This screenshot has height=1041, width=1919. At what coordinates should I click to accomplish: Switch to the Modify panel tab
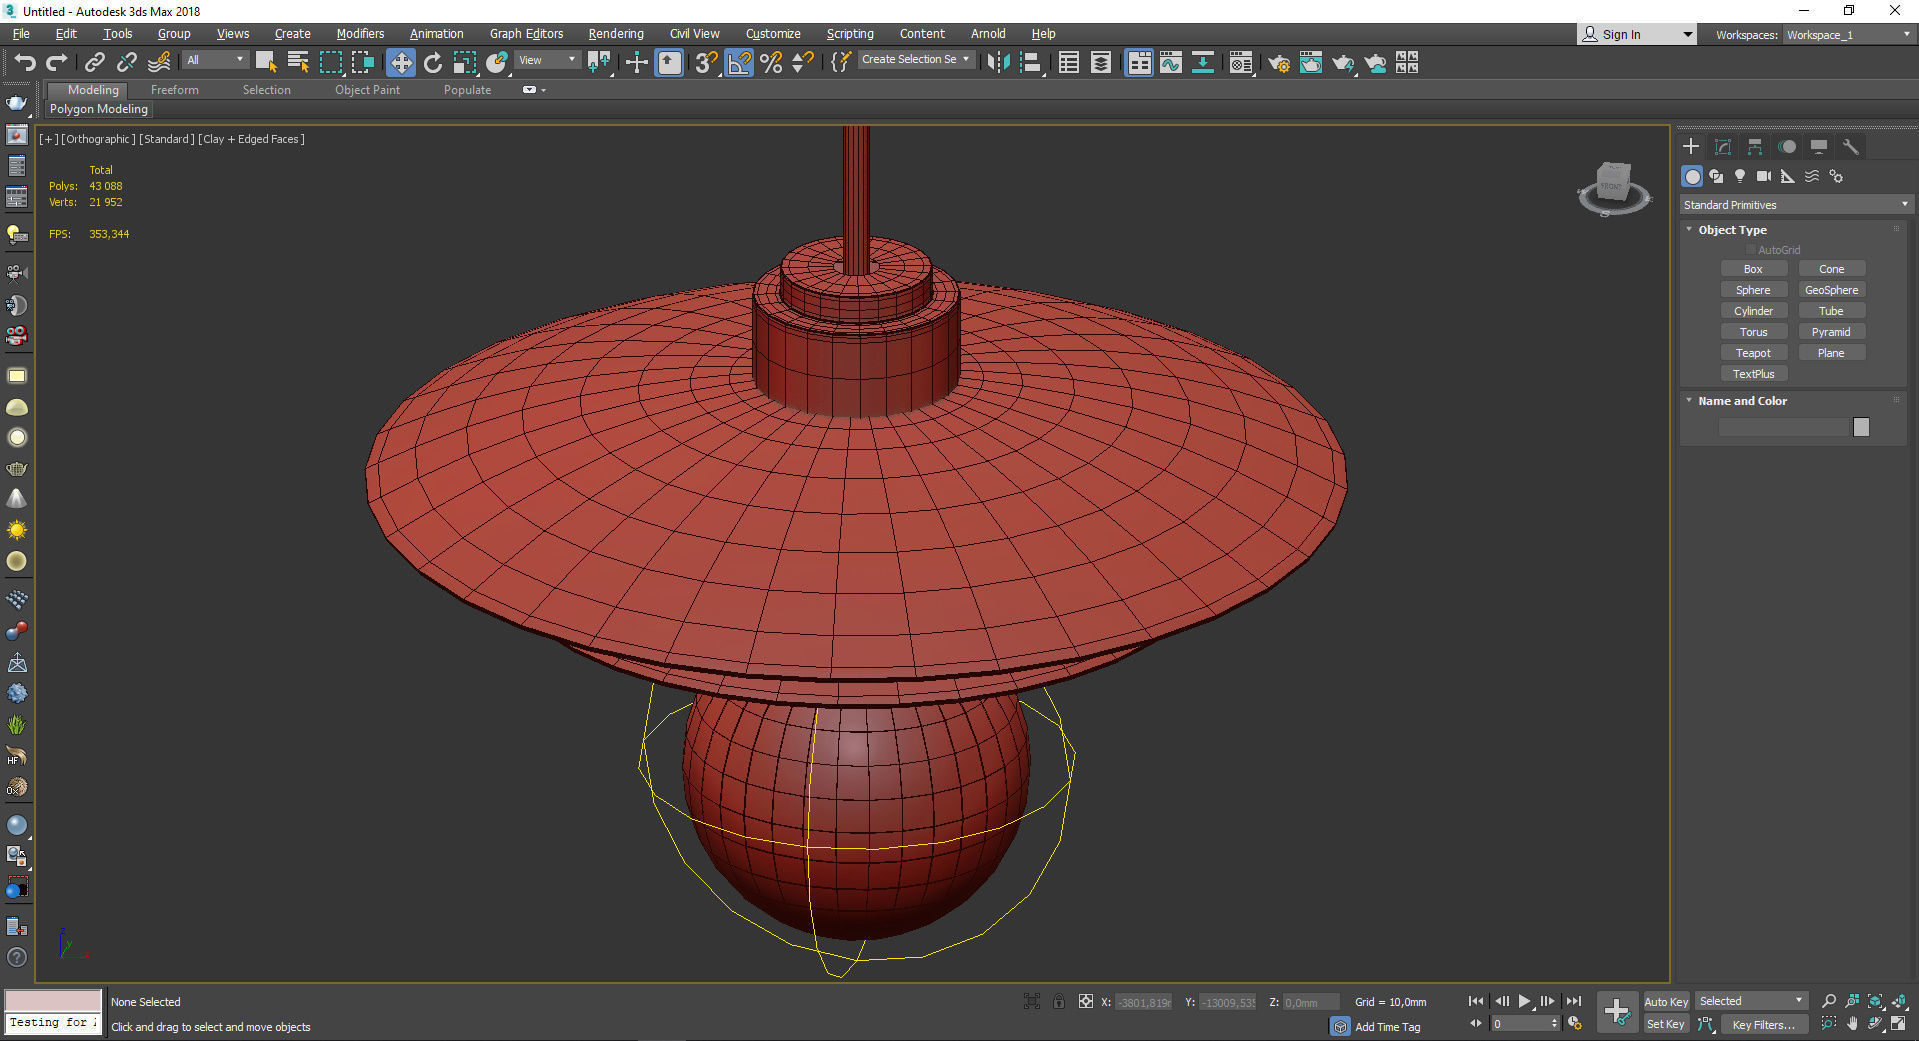(x=1723, y=147)
